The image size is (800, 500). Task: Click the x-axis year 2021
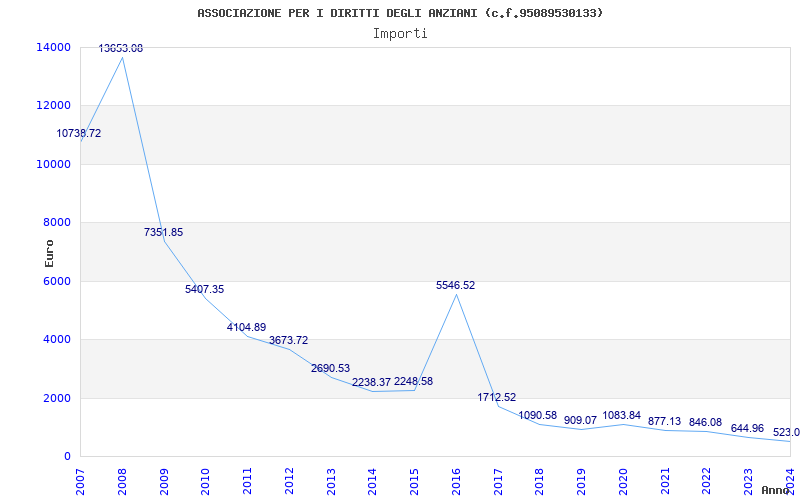[664, 482]
